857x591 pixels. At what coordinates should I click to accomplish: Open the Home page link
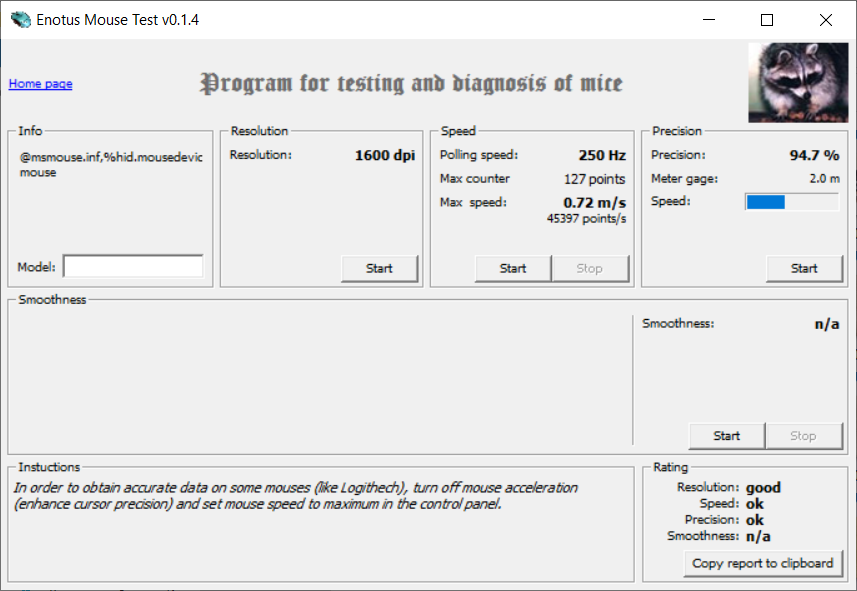click(40, 84)
